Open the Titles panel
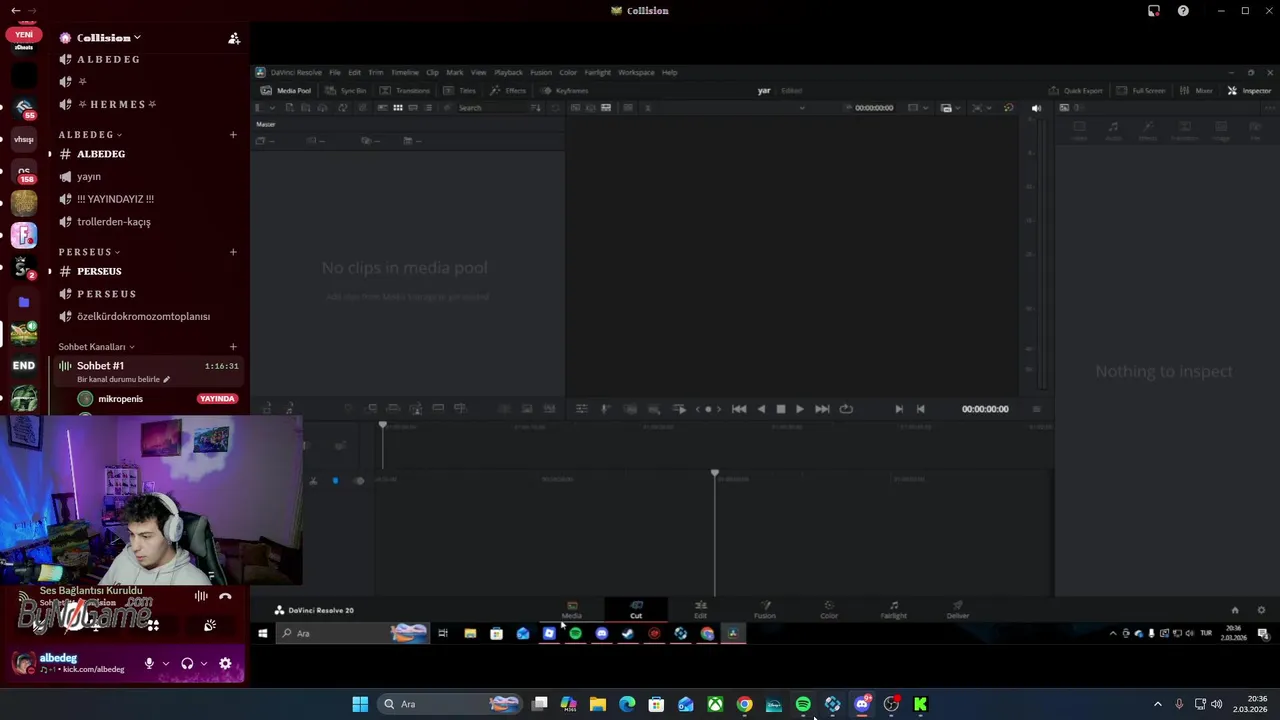This screenshot has height=720, width=1280. [x=460, y=90]
